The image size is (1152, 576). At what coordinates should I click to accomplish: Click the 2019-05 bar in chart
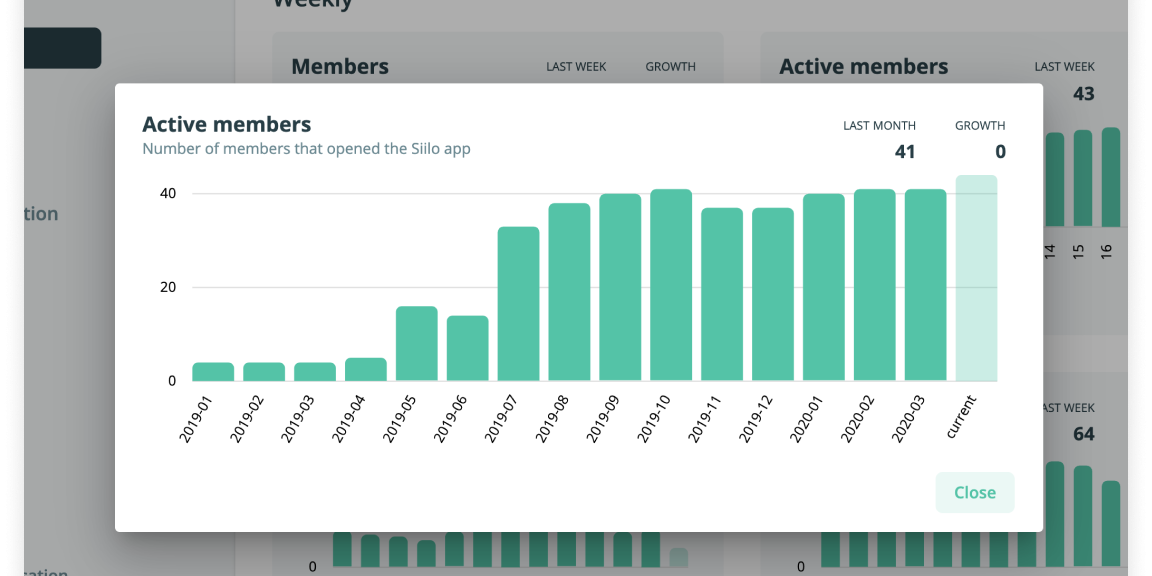coord(417,344)
